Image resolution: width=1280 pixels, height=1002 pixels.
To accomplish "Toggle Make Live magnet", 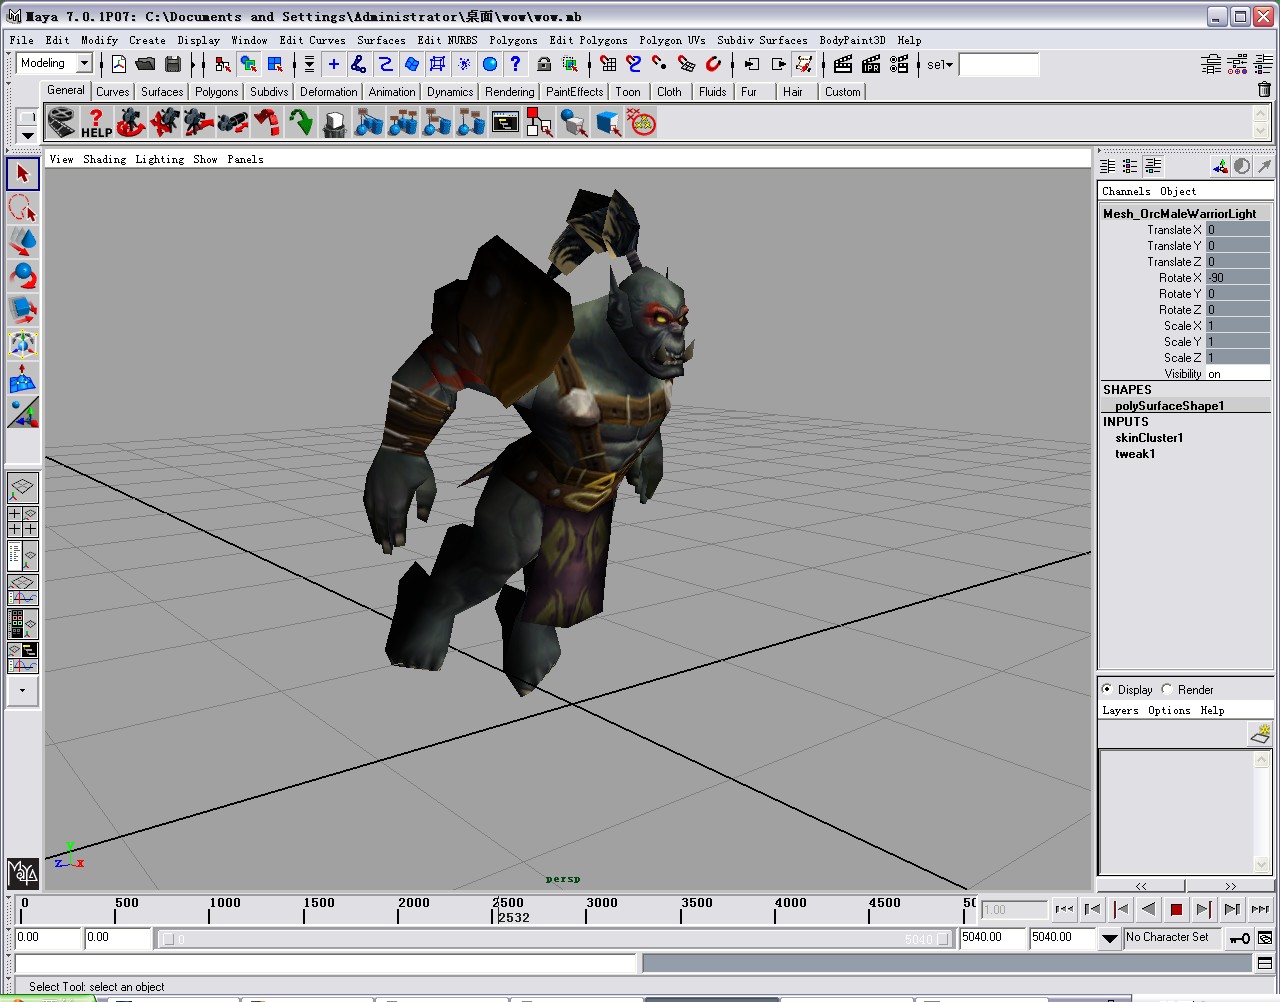I will pyautogui.click(x=713, y=64).
